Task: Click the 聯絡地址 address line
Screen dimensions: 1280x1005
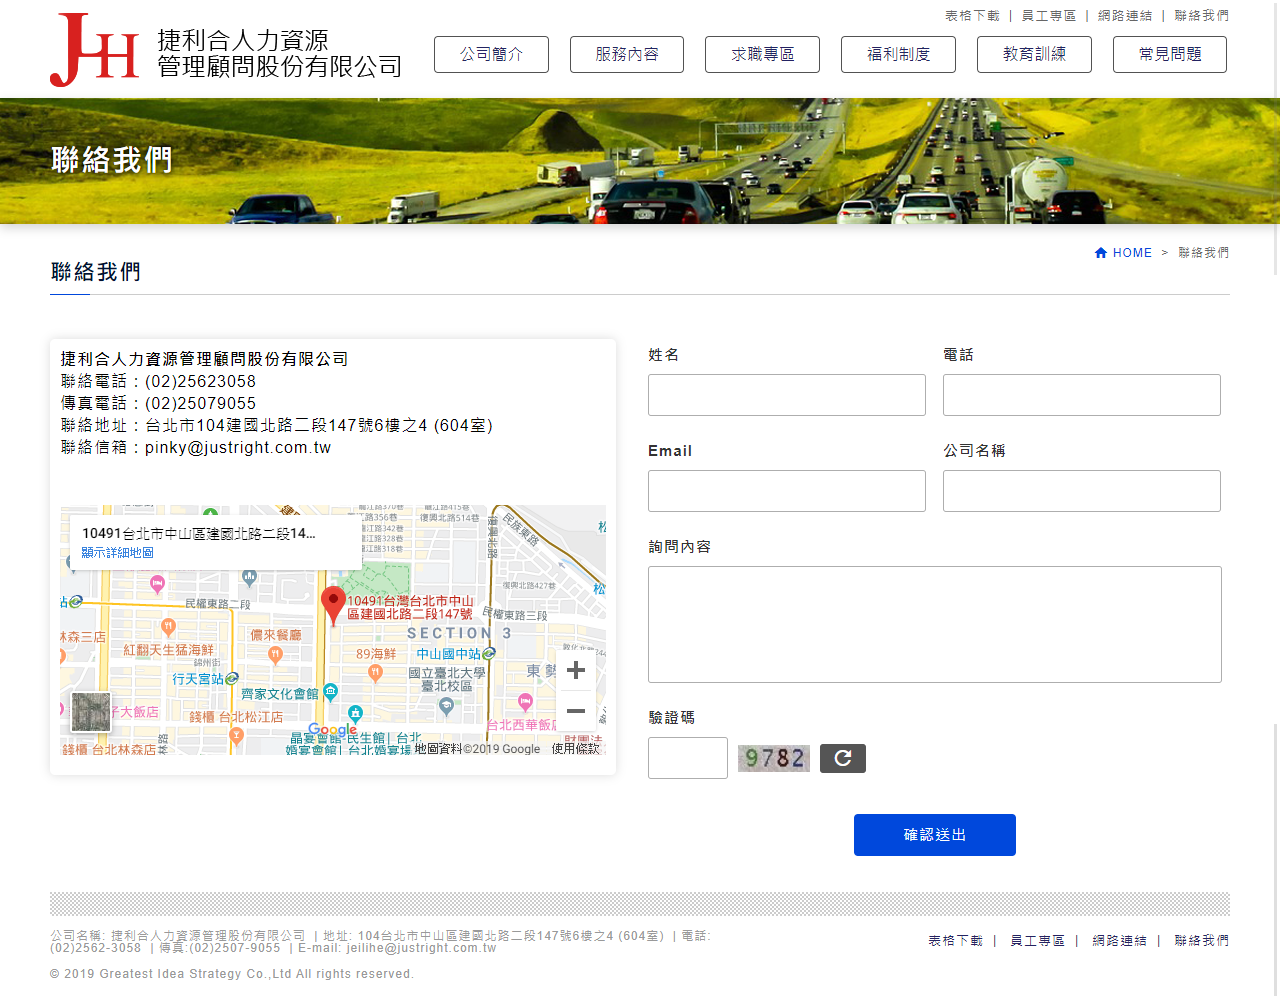Action: (x=277, y=426)
